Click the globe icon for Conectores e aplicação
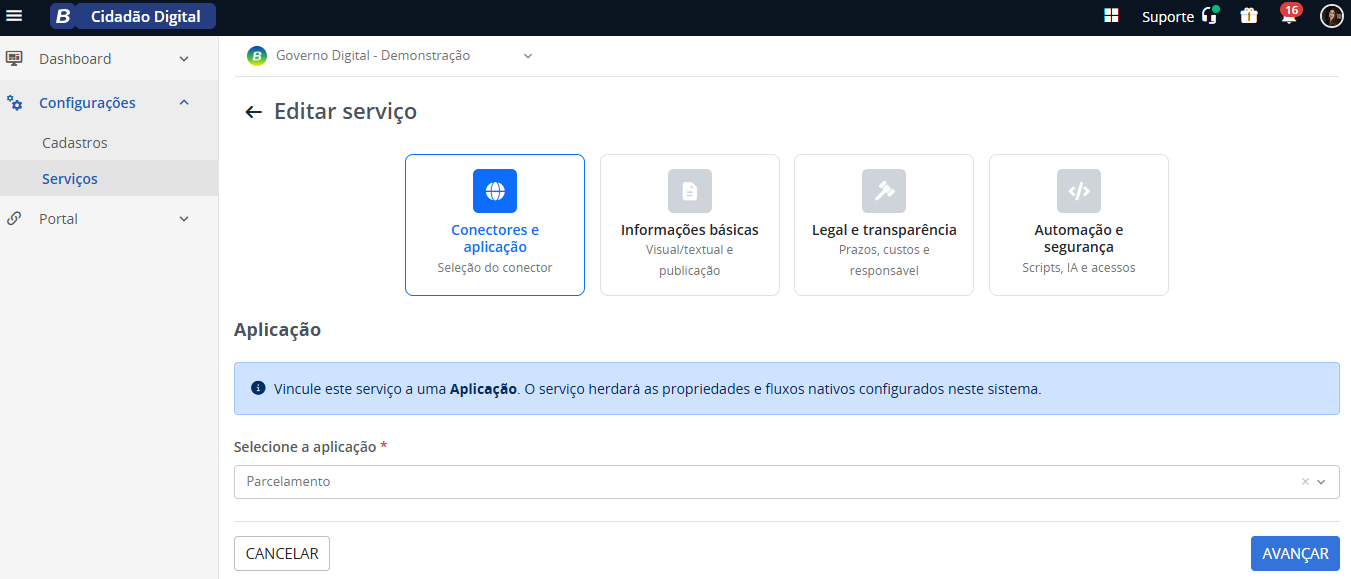The width and height of the screenshot is (1351, 579). 495,191
